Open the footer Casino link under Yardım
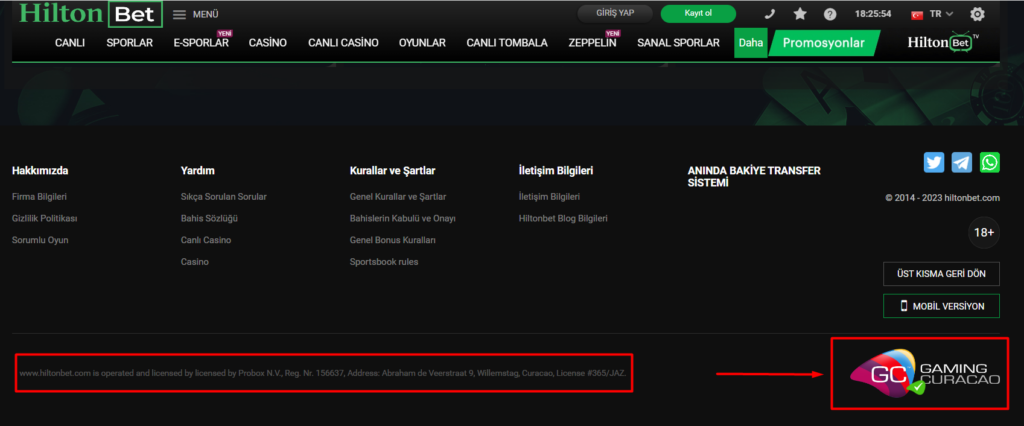1024x426 pixels. [195, 261]
